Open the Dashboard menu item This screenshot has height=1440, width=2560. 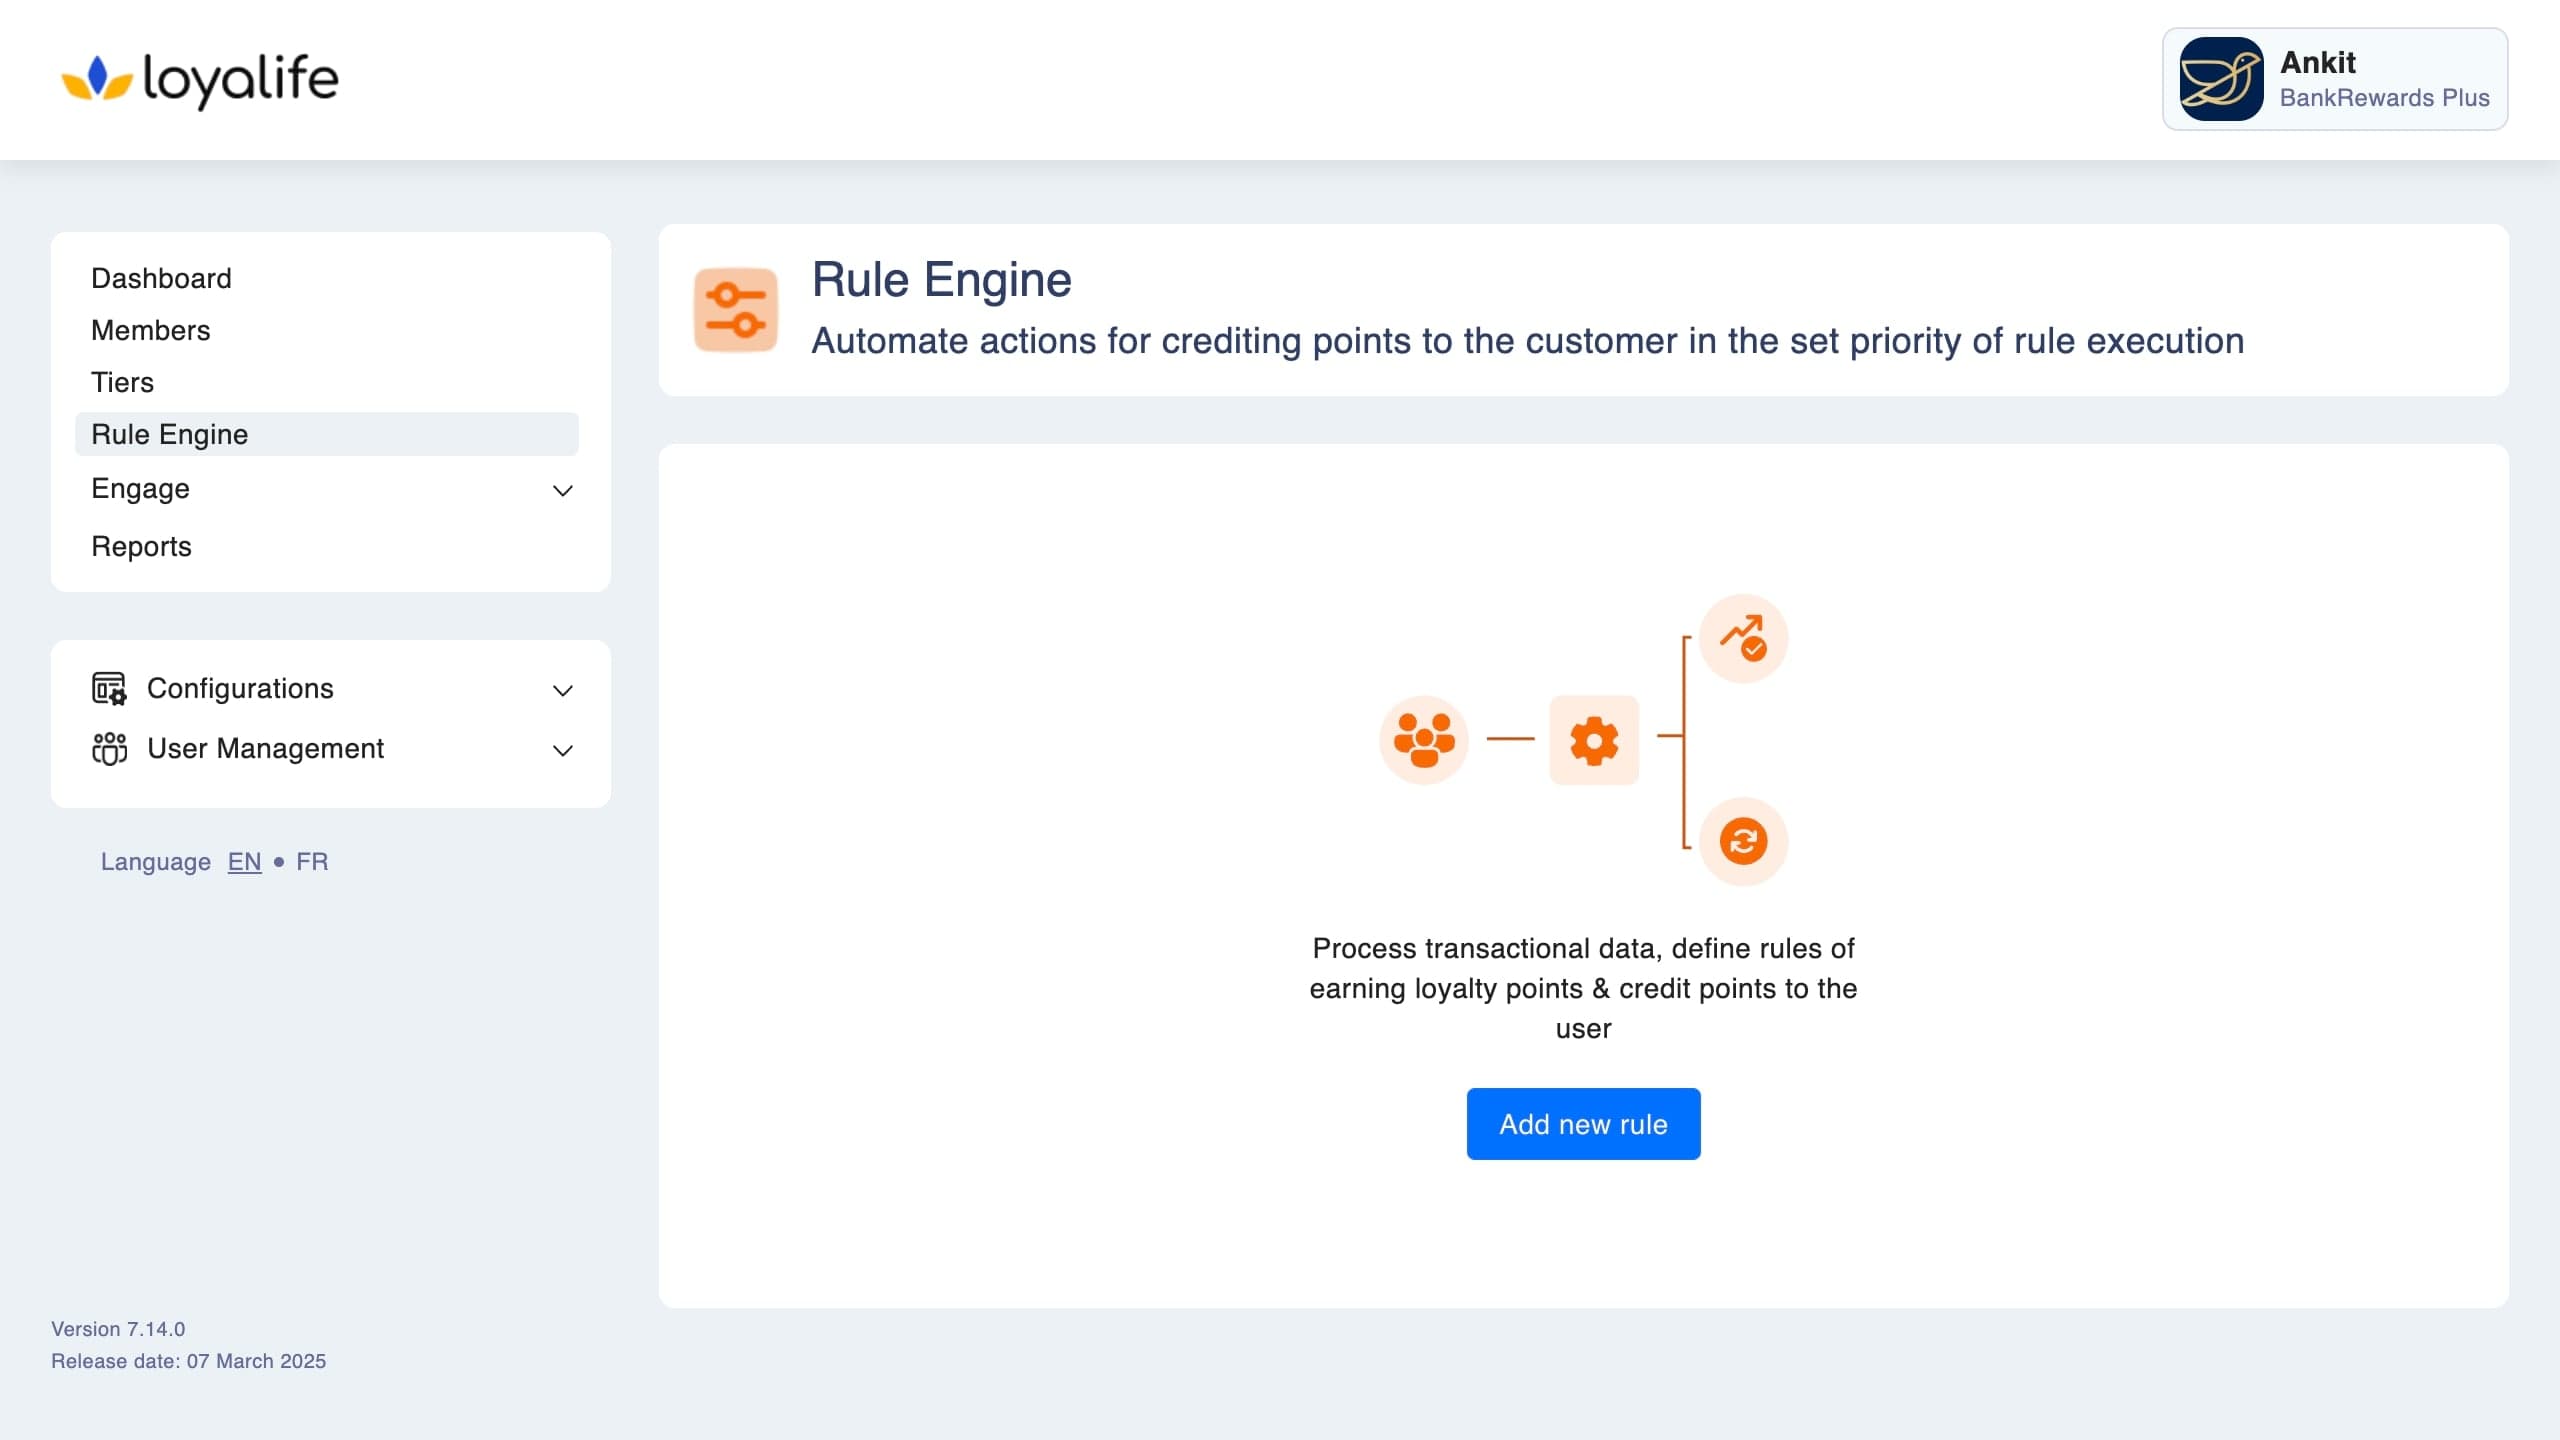(161, 278)
